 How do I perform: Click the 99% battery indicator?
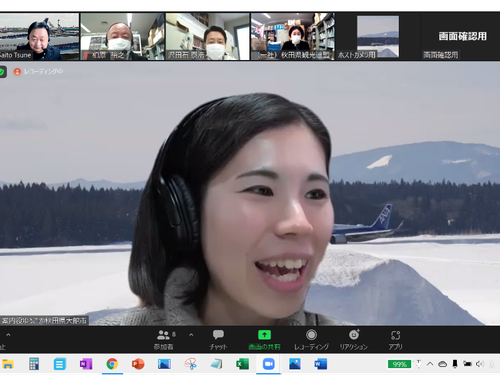(x=399, y=364)
